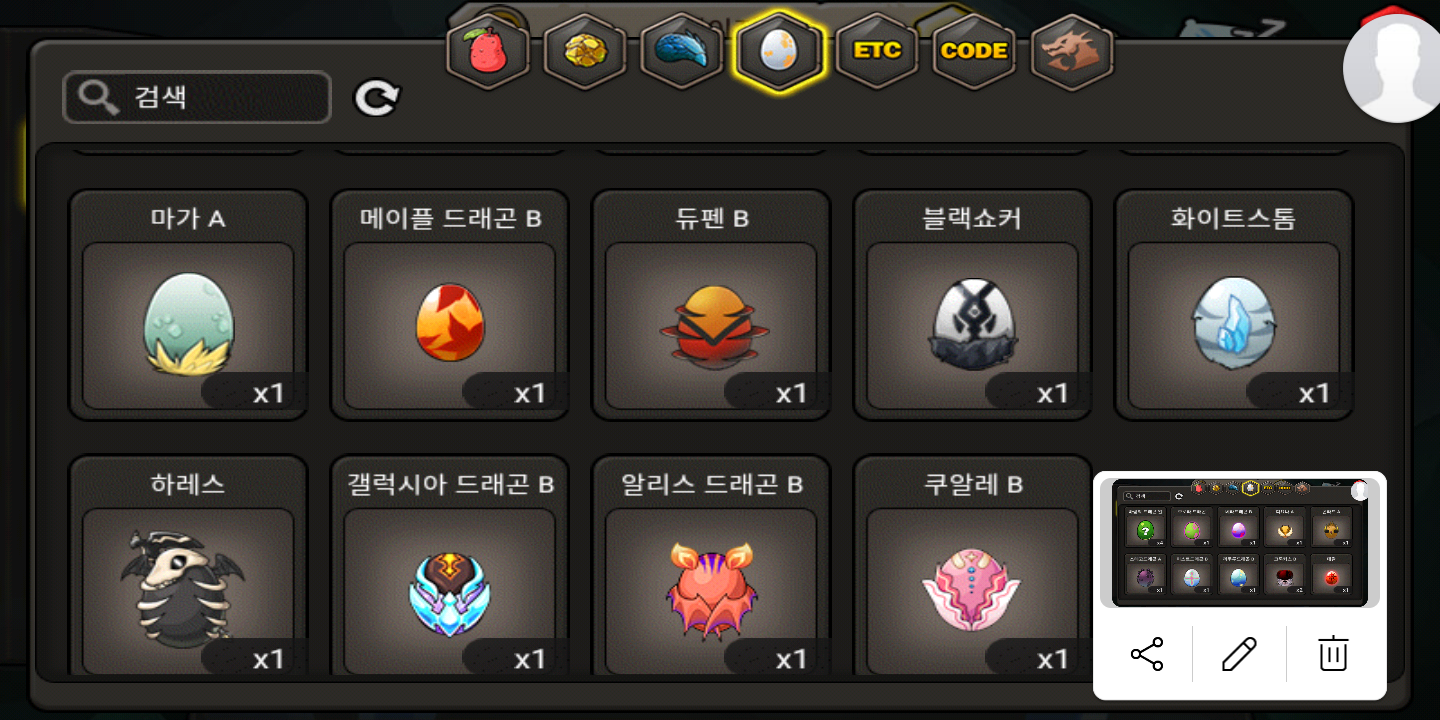Image resolution: width=1440 pixels, height=720 pixels.
Task: Open the screenshot preview thumbnail
Action: tap(1240, 543)
